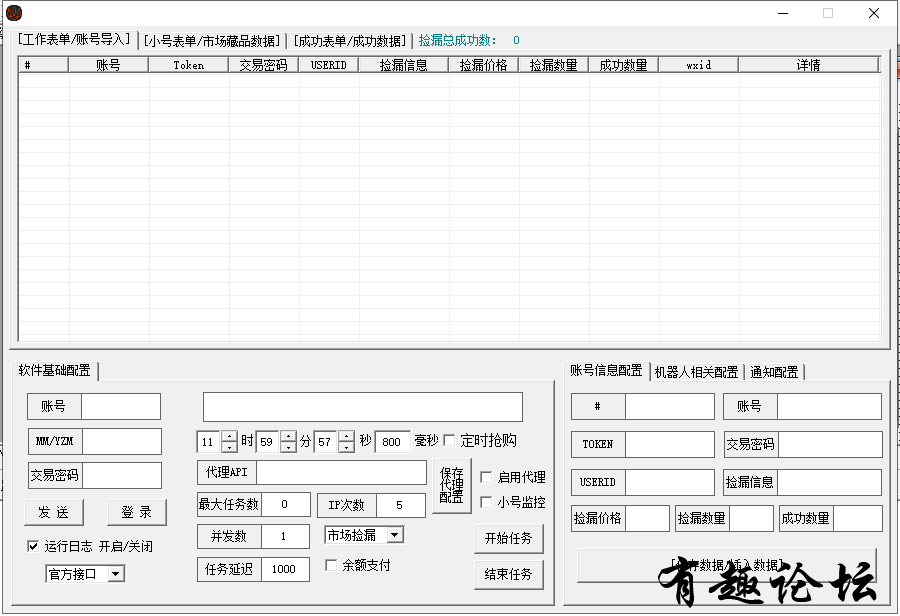Enable the 小号监控 checkbox

[486, 502]
